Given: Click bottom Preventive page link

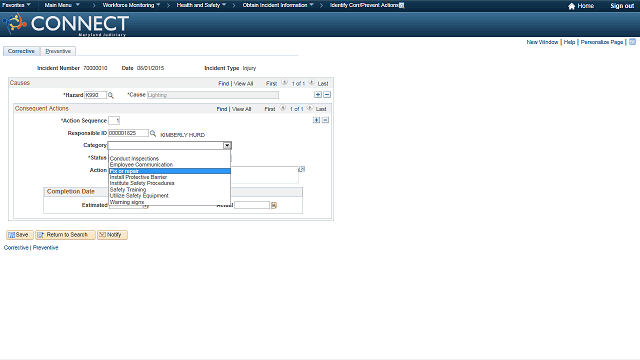Looking at the screenshot, I should tap(45, 248).
